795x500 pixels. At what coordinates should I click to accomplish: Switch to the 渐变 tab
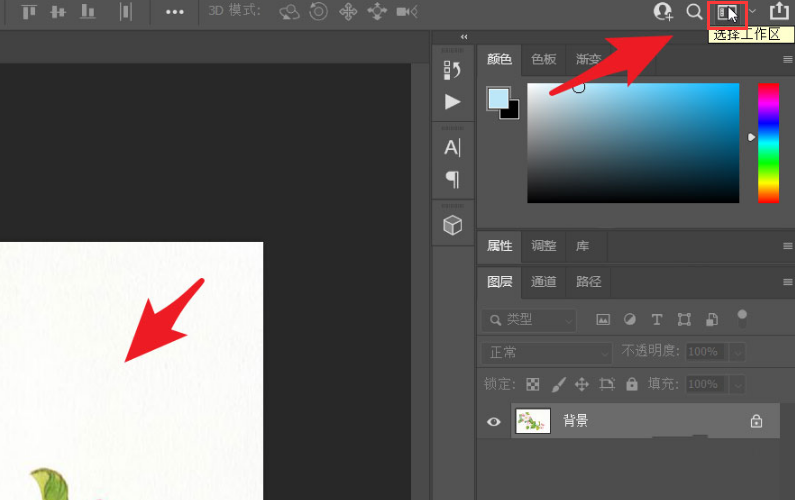coord(589,59)
